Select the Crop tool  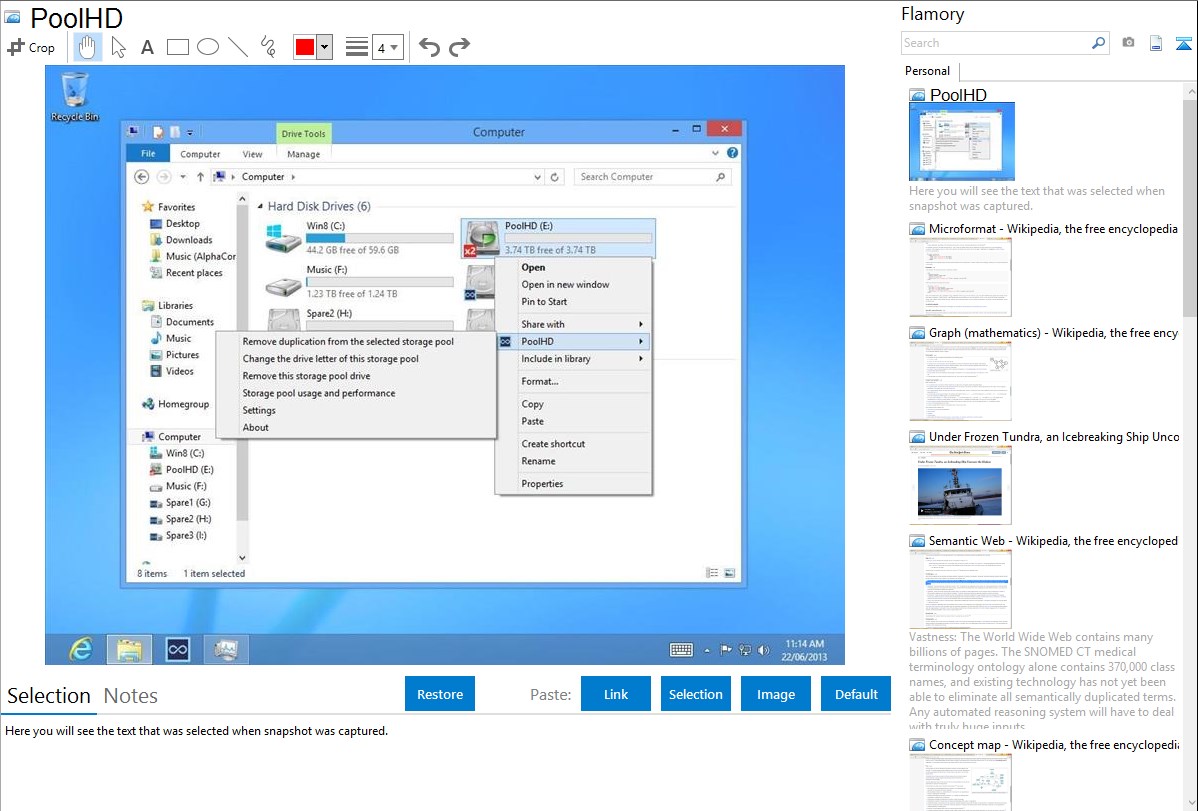pyautogui.click(x=31, y=47)
